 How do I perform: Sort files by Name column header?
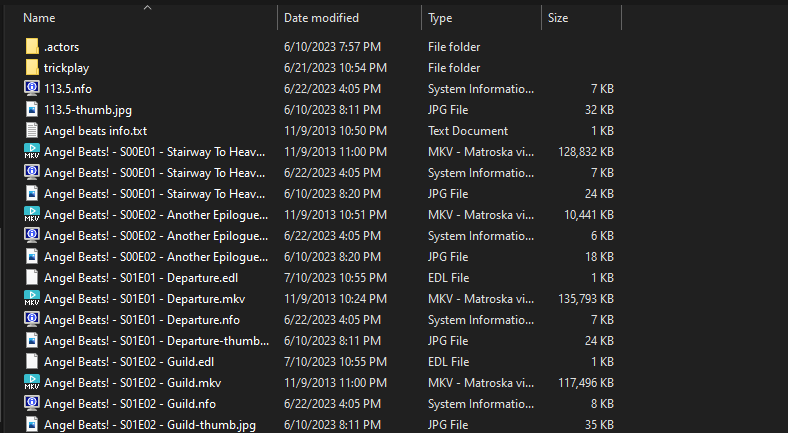(x=40, y=18)
